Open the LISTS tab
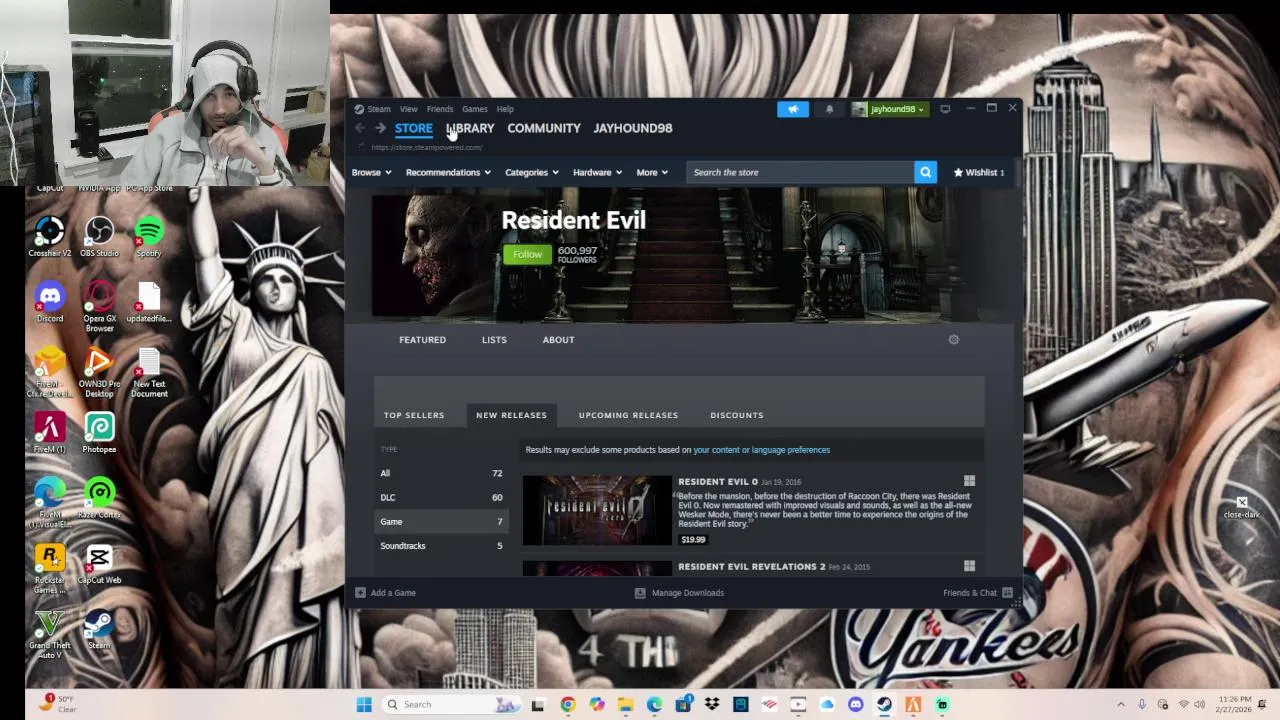Image resolution: width=1280 pixels, height=720 pixels. [x=494, y=340]
